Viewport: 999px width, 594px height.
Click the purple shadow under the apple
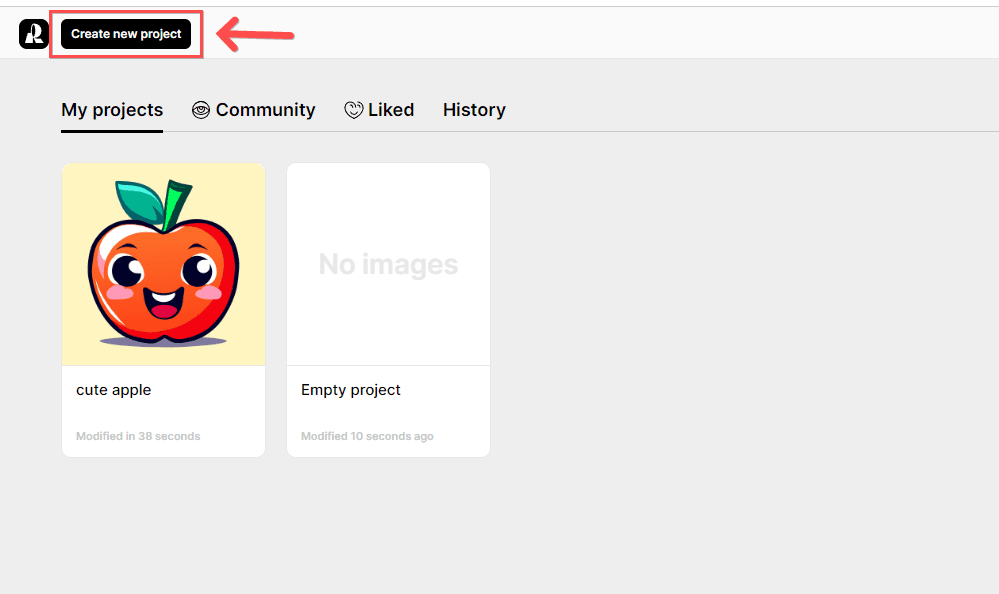pyautogui.click(x=163, y=342)
